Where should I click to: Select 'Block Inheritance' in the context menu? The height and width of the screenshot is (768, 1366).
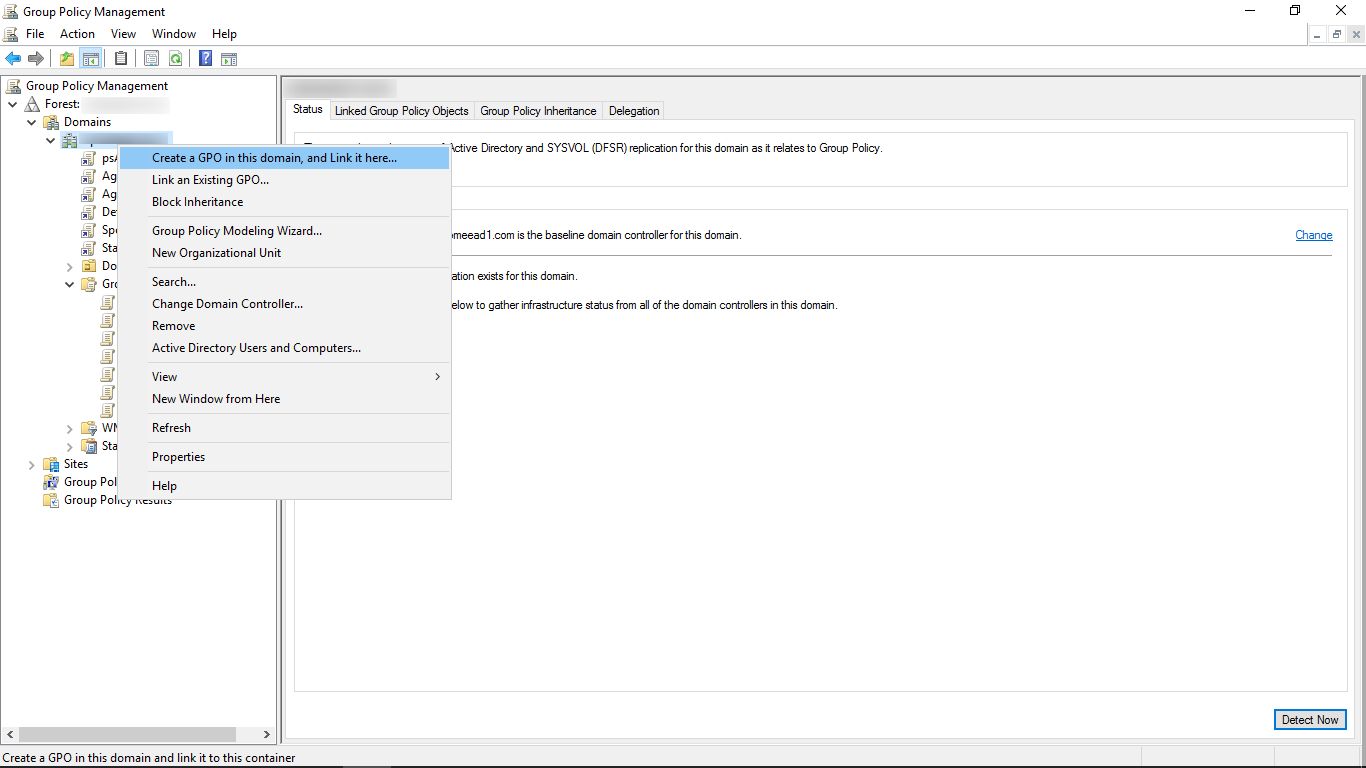197,202
